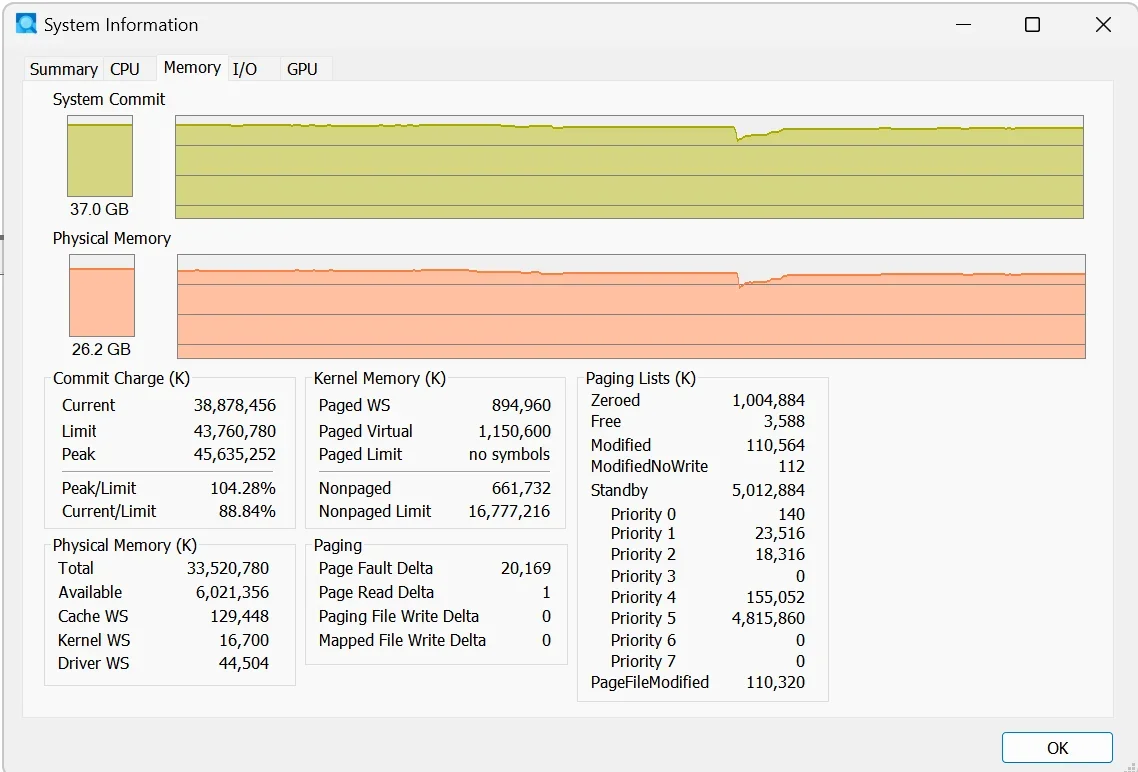
Task: Click the System Commit history graph
Action: pos(629,167)
